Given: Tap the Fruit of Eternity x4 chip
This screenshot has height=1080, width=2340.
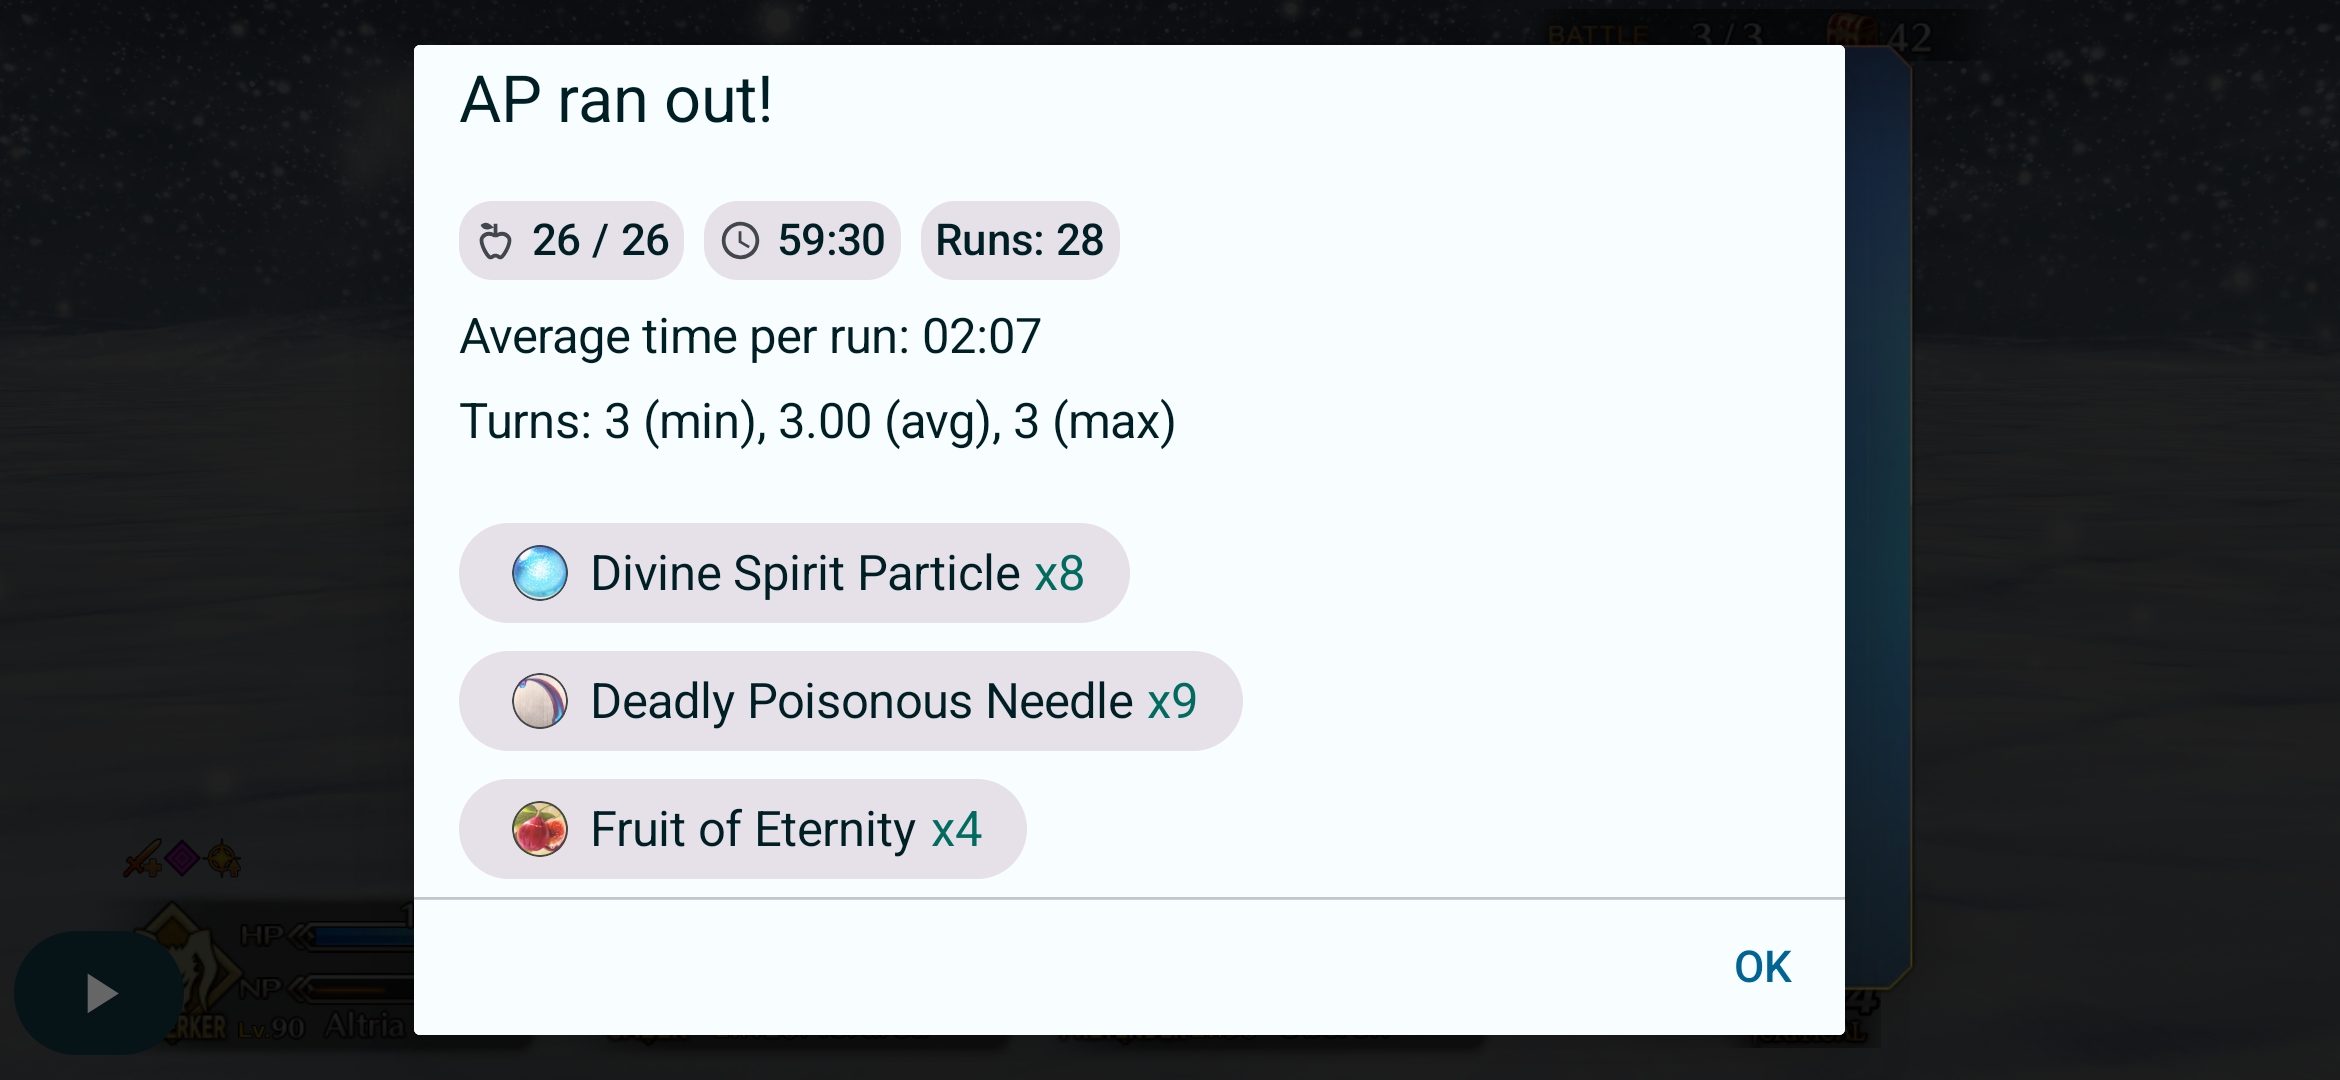Looking at the screenshot, I should click(743, 829).
